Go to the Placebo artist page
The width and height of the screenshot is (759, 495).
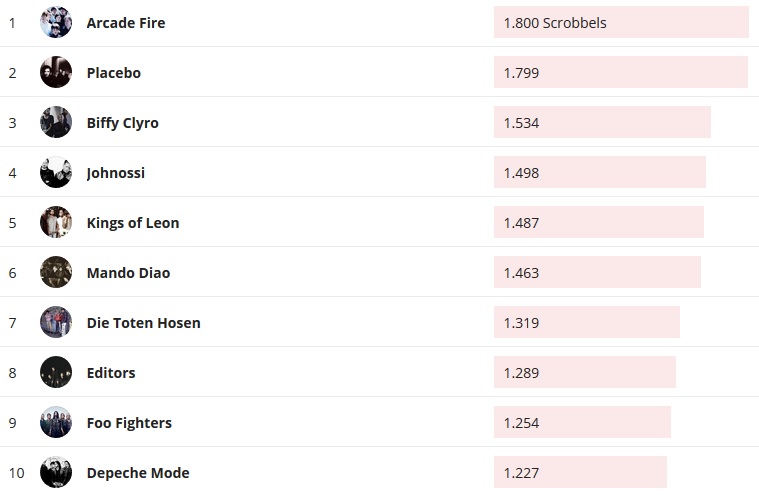(114, 73)
